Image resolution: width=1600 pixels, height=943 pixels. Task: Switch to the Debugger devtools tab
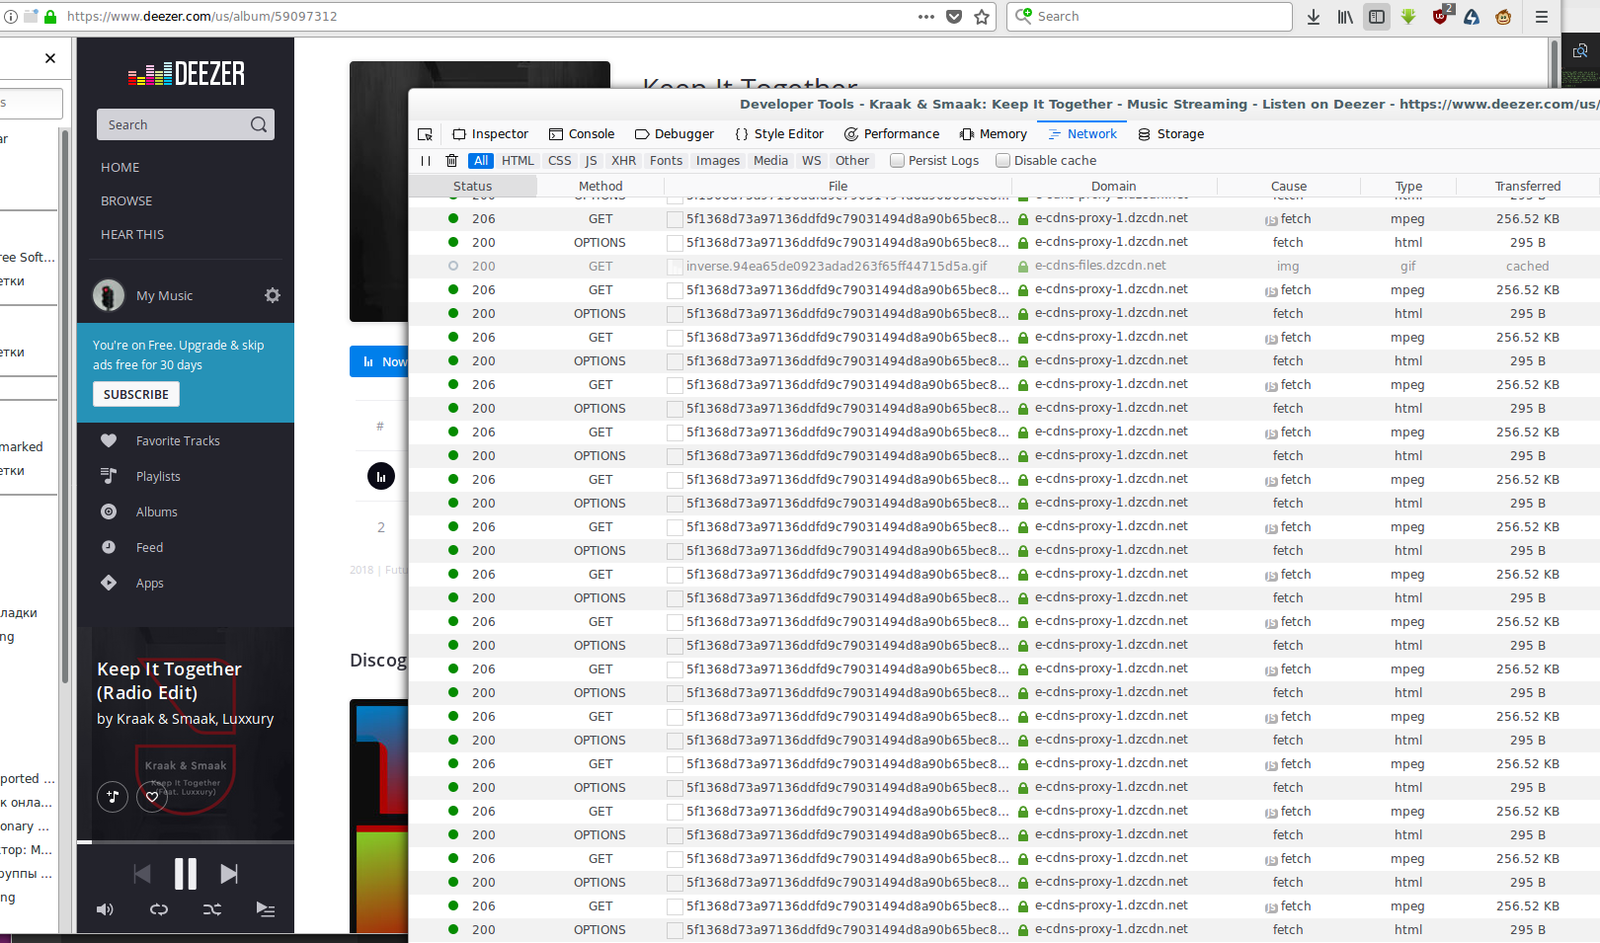(x=674, y=134)
